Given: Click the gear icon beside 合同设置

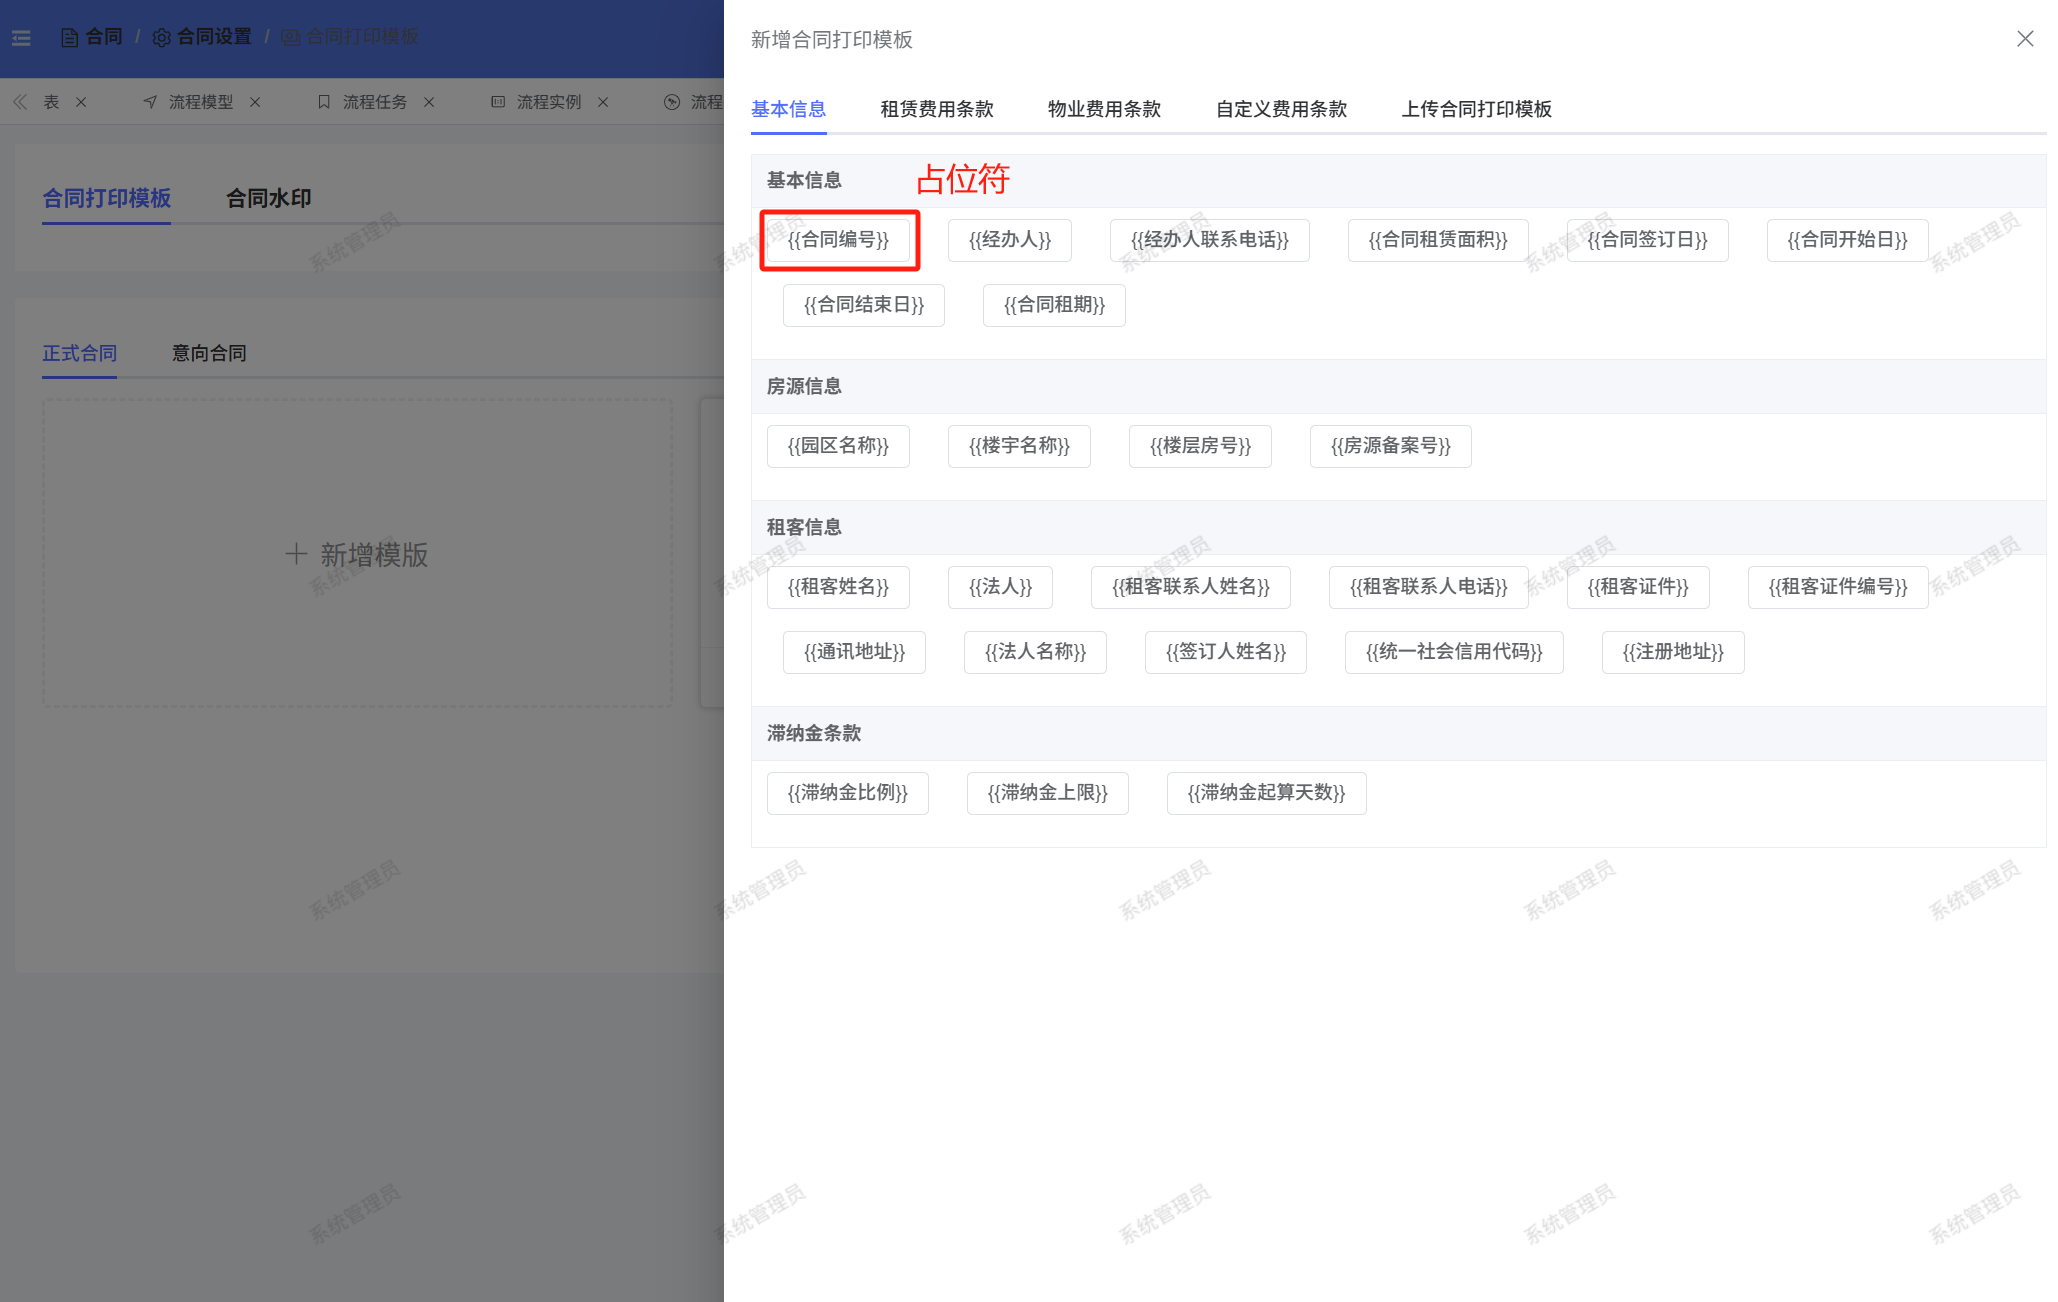Looking at the screenshot, I should pyautogui.click(x=161, y=38).
